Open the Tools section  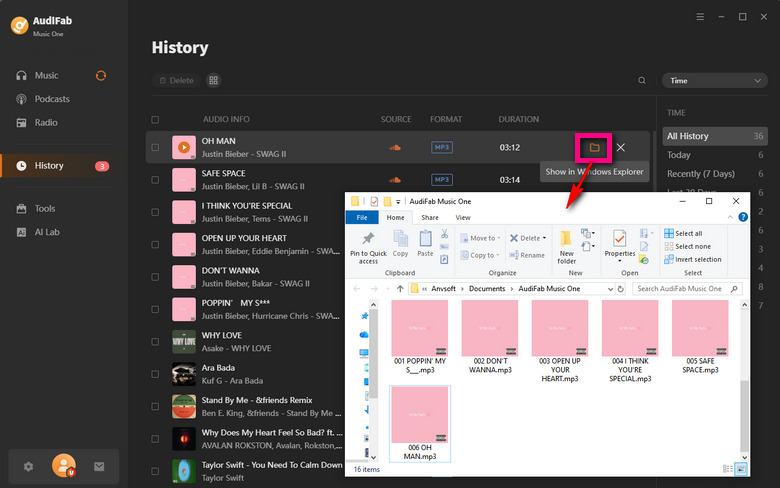45,208
